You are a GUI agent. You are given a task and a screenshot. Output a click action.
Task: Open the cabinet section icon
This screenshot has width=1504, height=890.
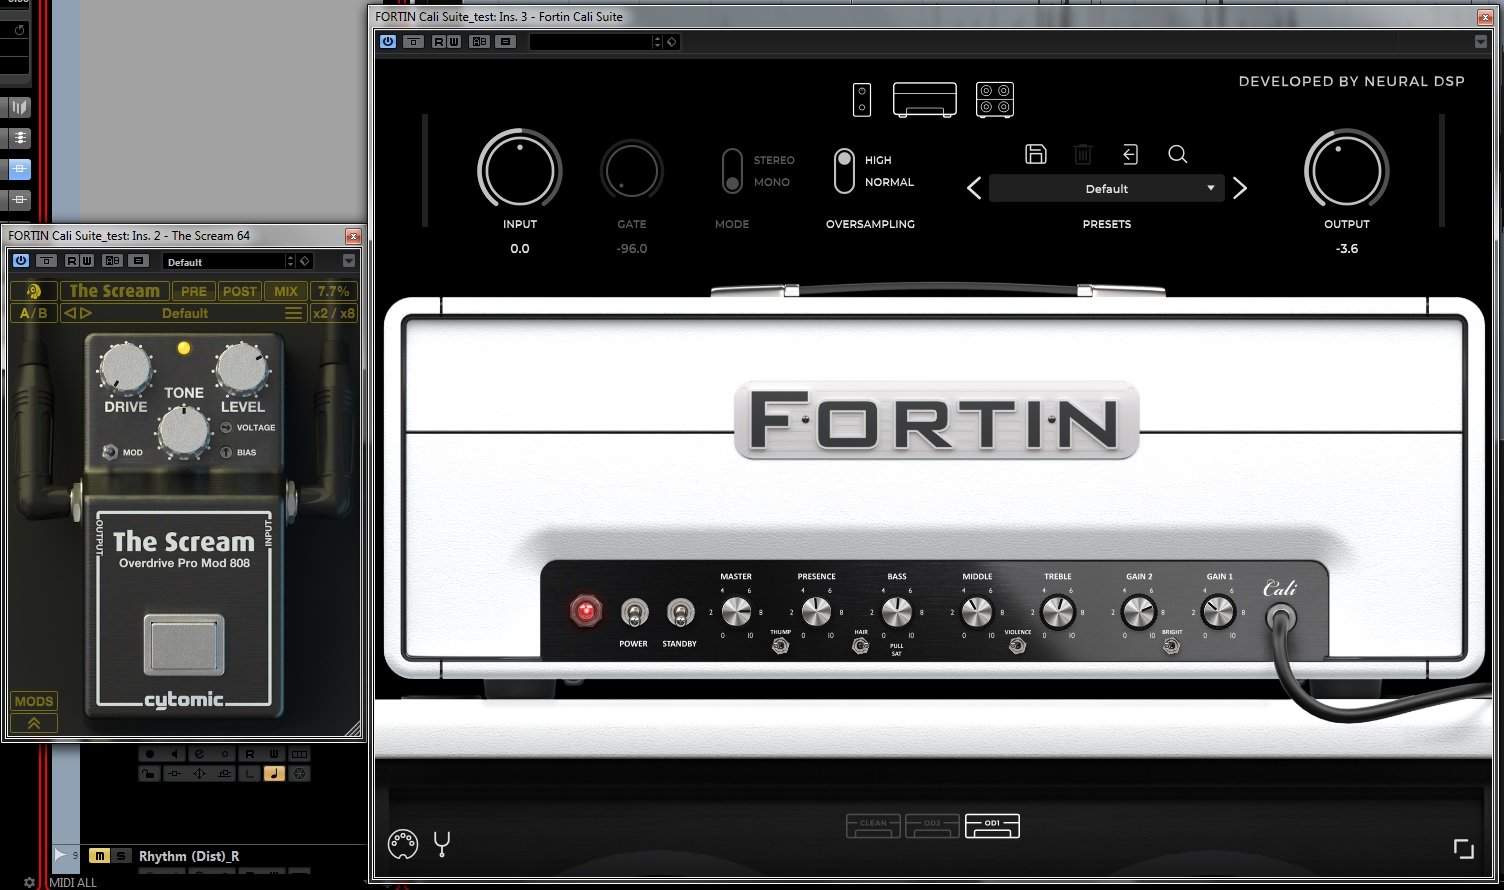(x=994, y=100)
